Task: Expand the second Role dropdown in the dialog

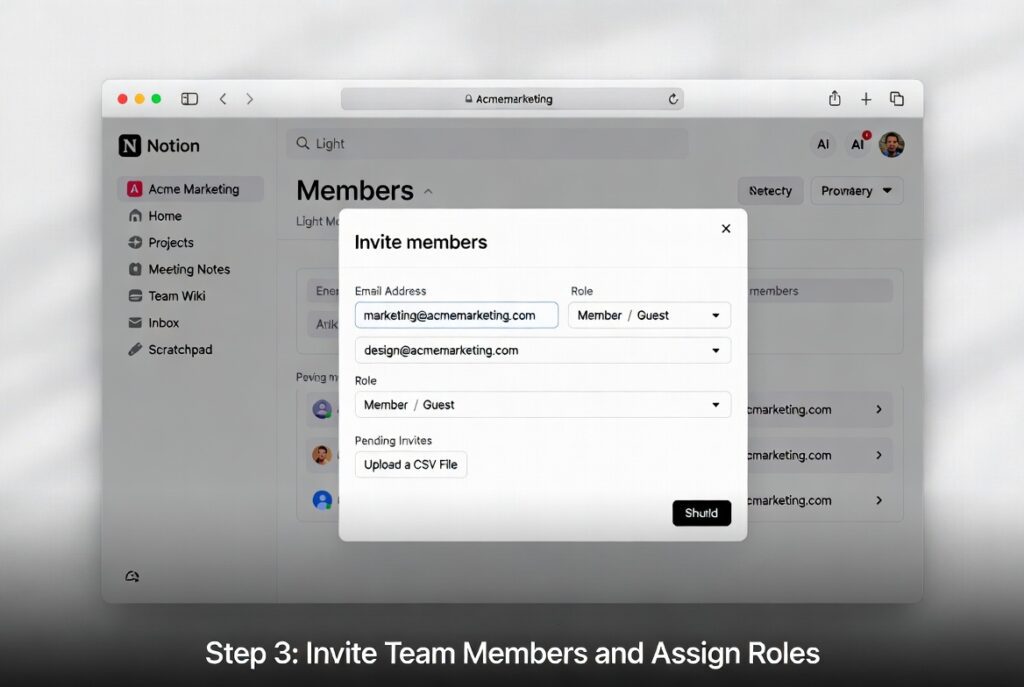Action: (543, 405)
